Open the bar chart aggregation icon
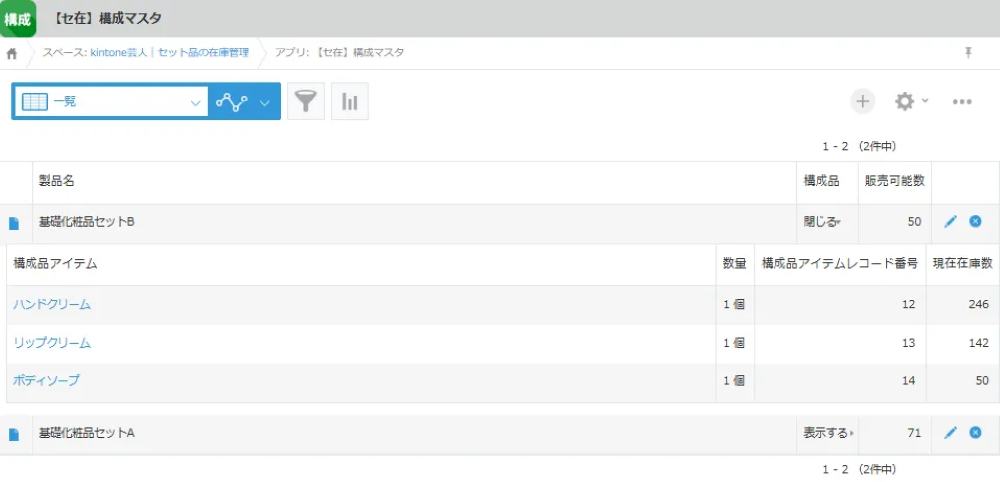 [350, 102]
